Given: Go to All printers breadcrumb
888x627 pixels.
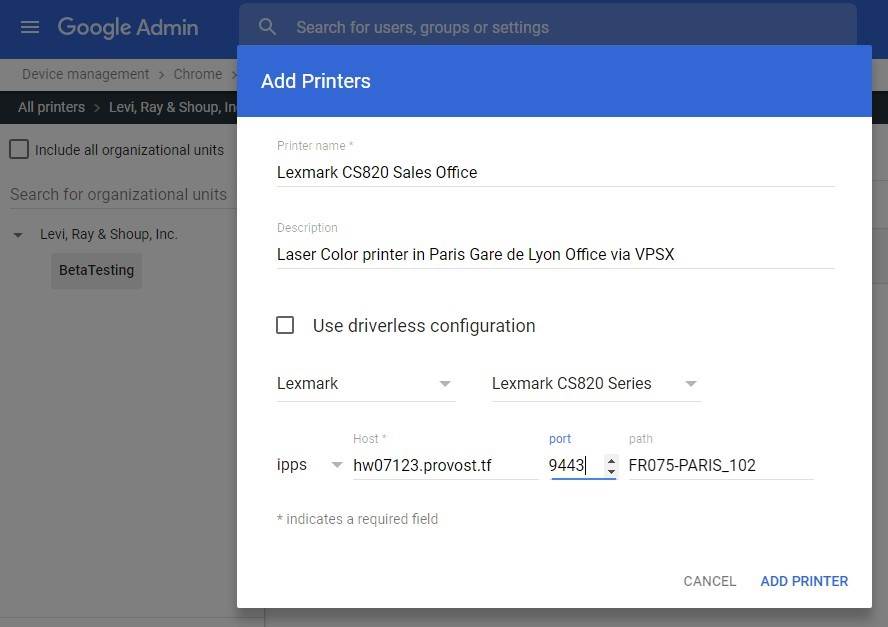Looking at the screenshot, I should (52, 107).
